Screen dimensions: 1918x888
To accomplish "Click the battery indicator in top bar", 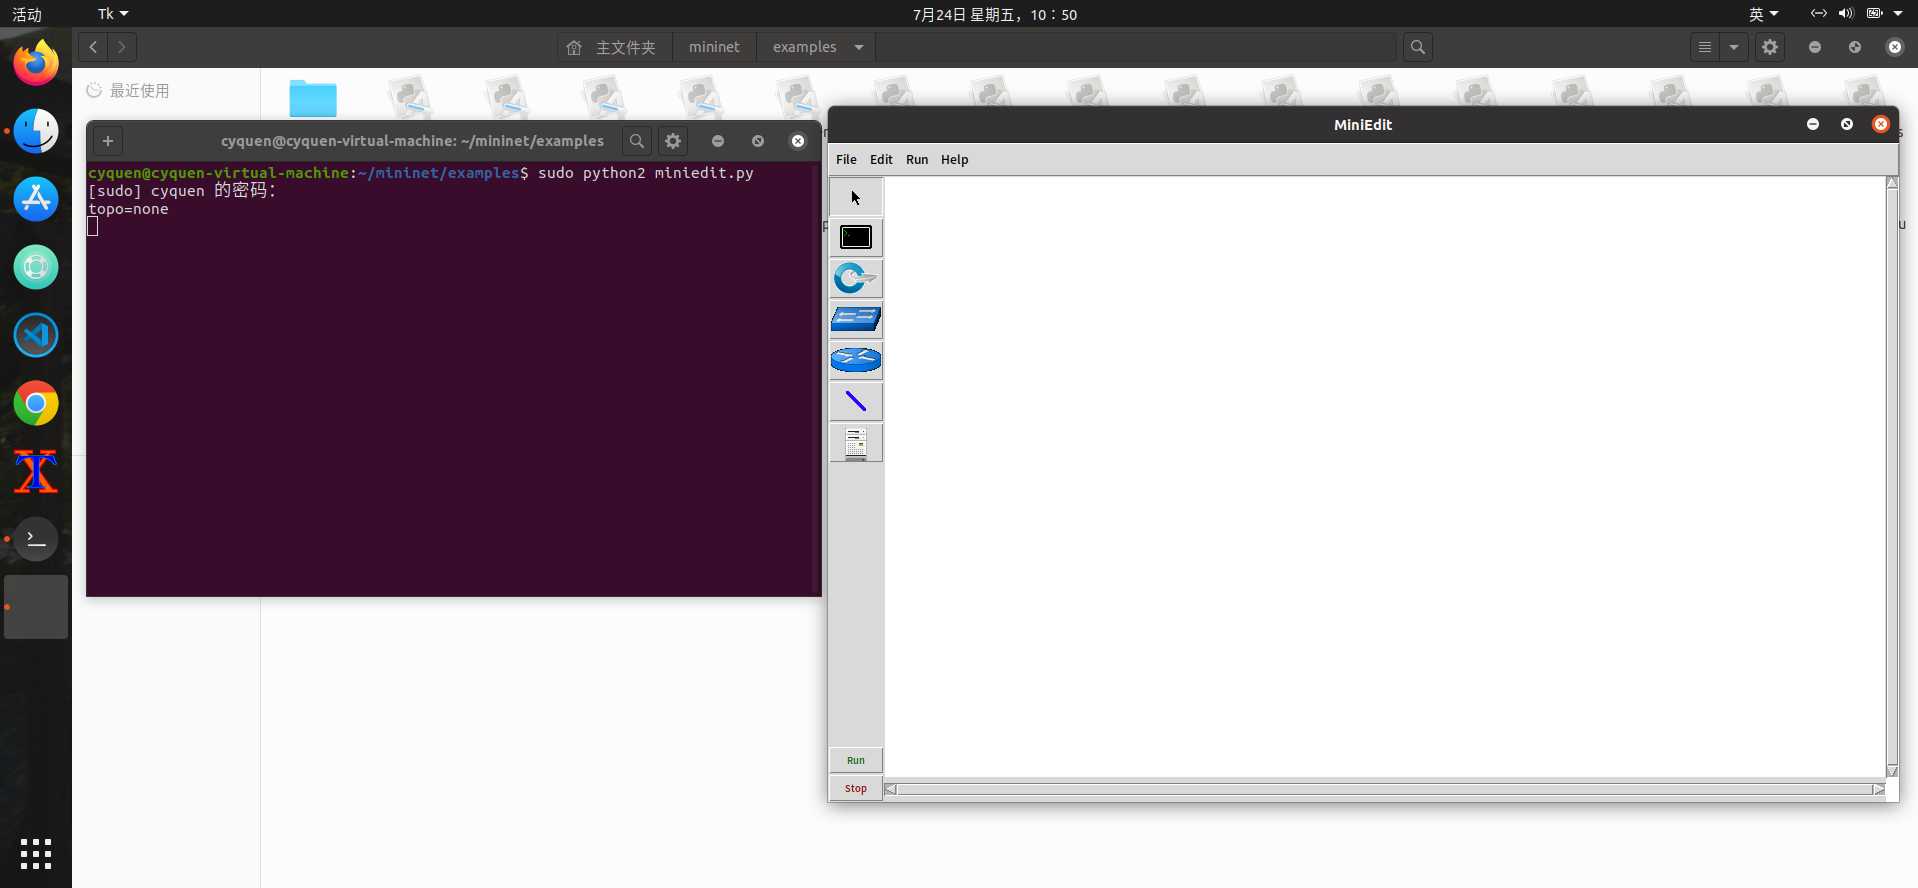I will (1875, 14).
